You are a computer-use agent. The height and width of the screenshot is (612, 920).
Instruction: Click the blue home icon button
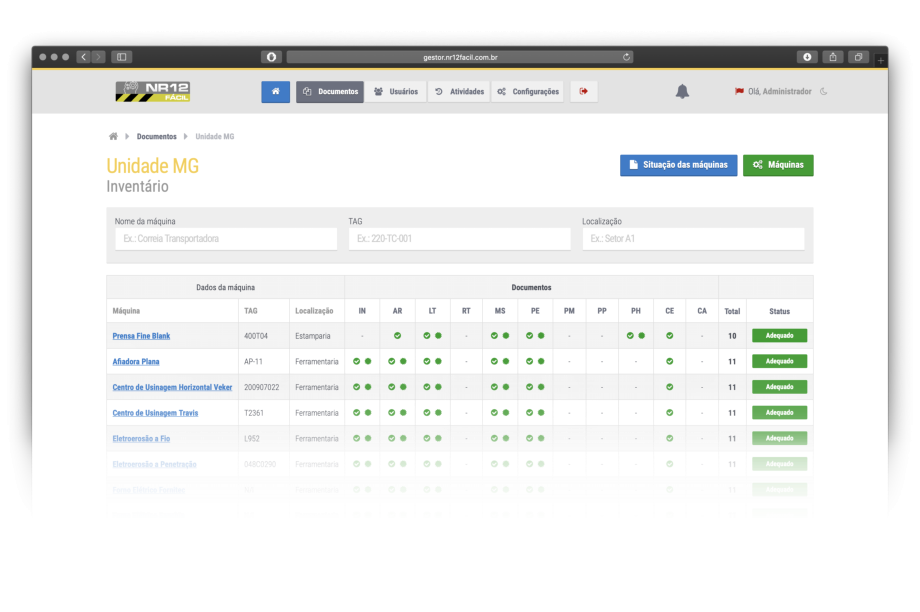click(275, 92)
